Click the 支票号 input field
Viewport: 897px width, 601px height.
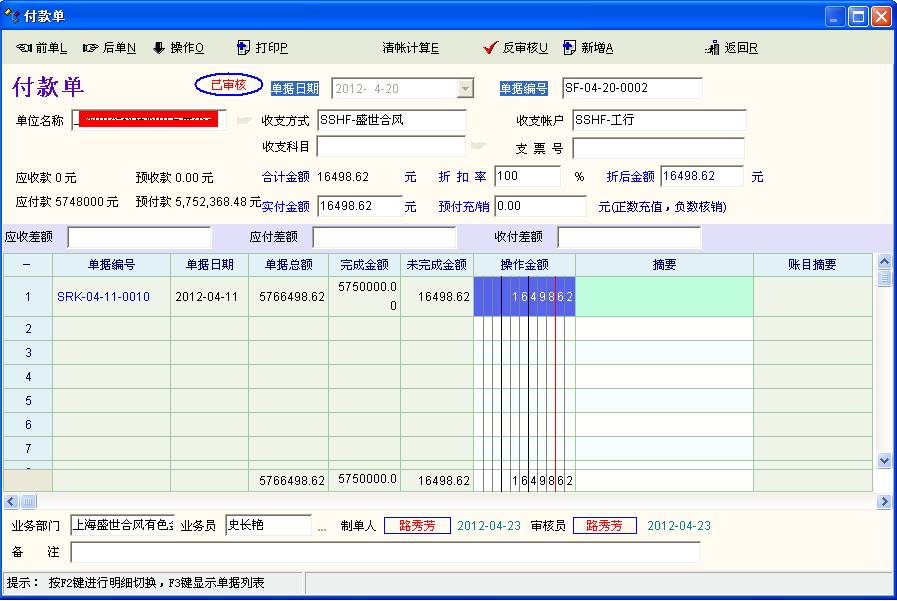pos(658,148)
